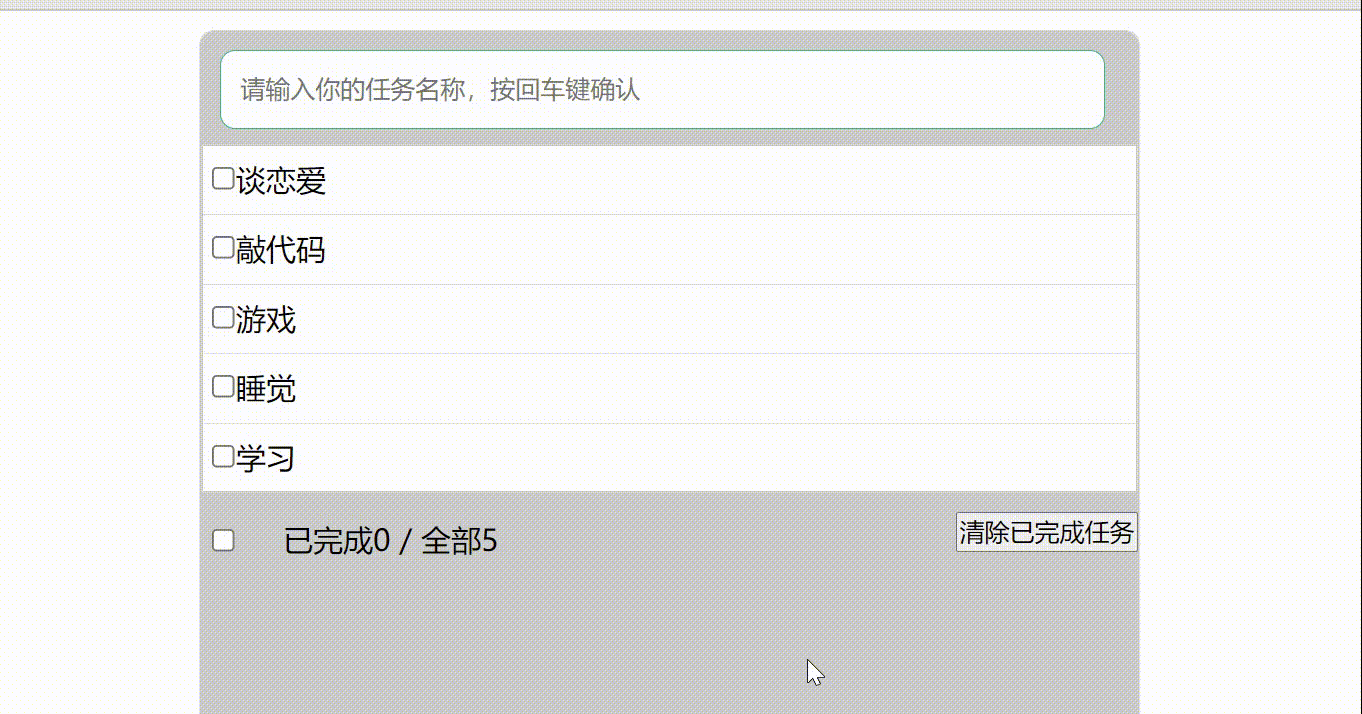Click the footer bar of the todo panel
This screenshot has height=714, width=1362.
click(x=670, y=540)
